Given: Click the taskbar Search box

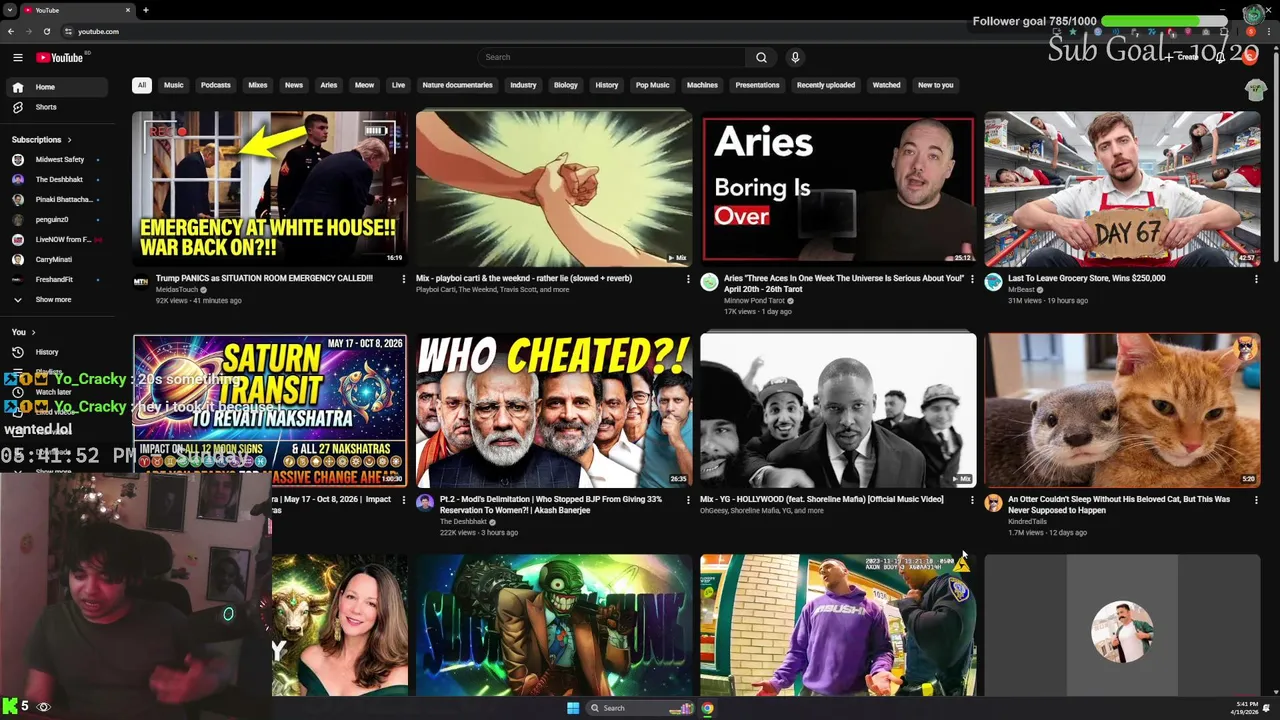Looking at the screenshot, I should [640, 708].
